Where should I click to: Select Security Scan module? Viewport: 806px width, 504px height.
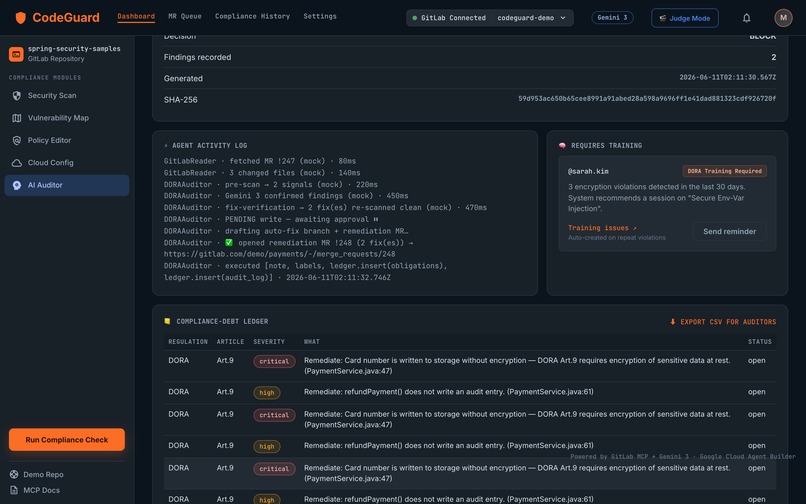click(x=67, y=96)
